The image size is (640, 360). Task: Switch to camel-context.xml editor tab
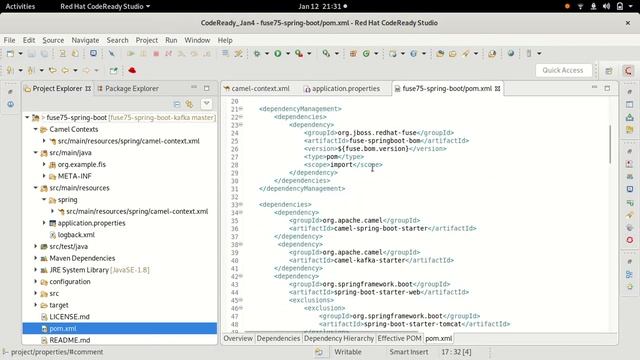pyautogui.click(x=256, y=89)
